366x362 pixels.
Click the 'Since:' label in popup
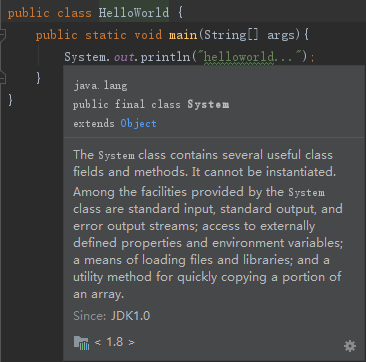90,316
